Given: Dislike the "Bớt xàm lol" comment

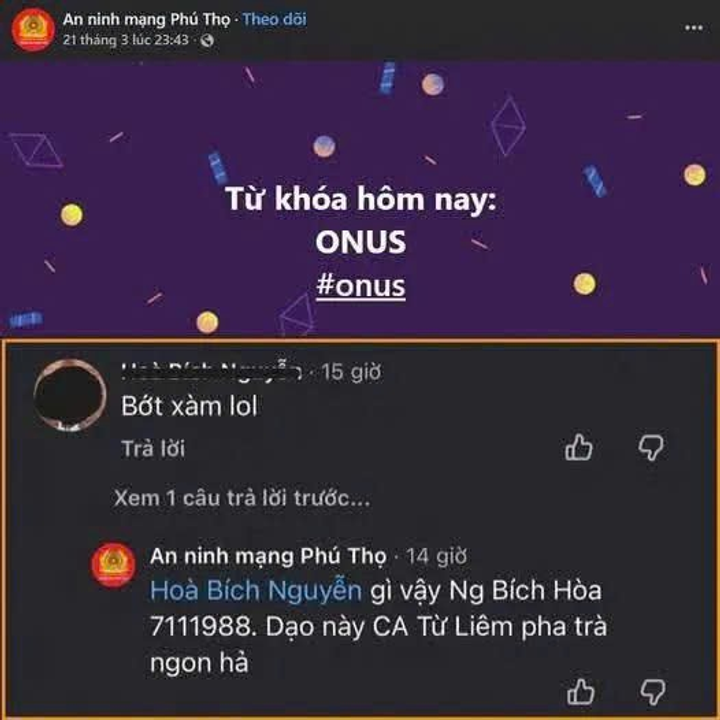Looking at the screenshot, I should pyautogui.click(x=651, y=448).
